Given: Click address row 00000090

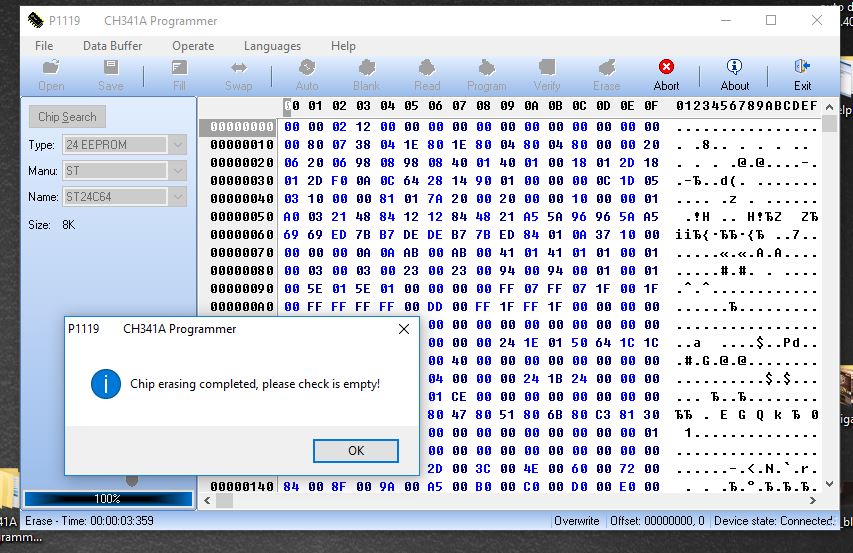Looking at the screenshot, I should point(242,289).
